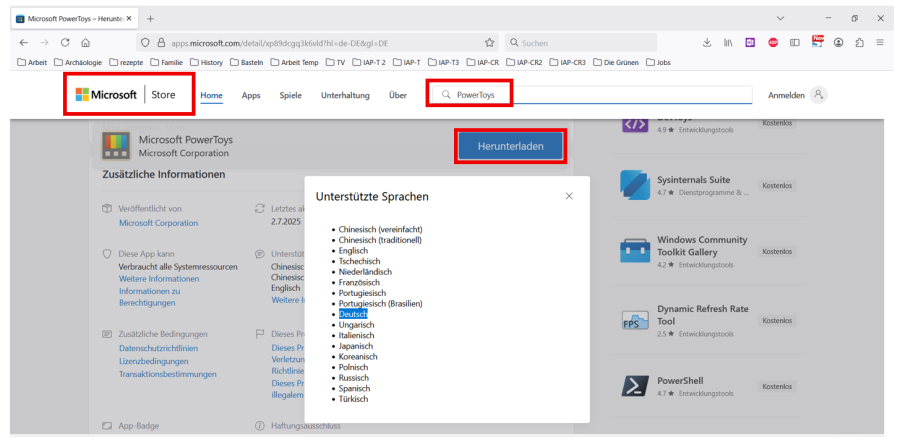Click the Store search field containing PowerToys
Screen dimensions: 900x444
coord(591,95)
